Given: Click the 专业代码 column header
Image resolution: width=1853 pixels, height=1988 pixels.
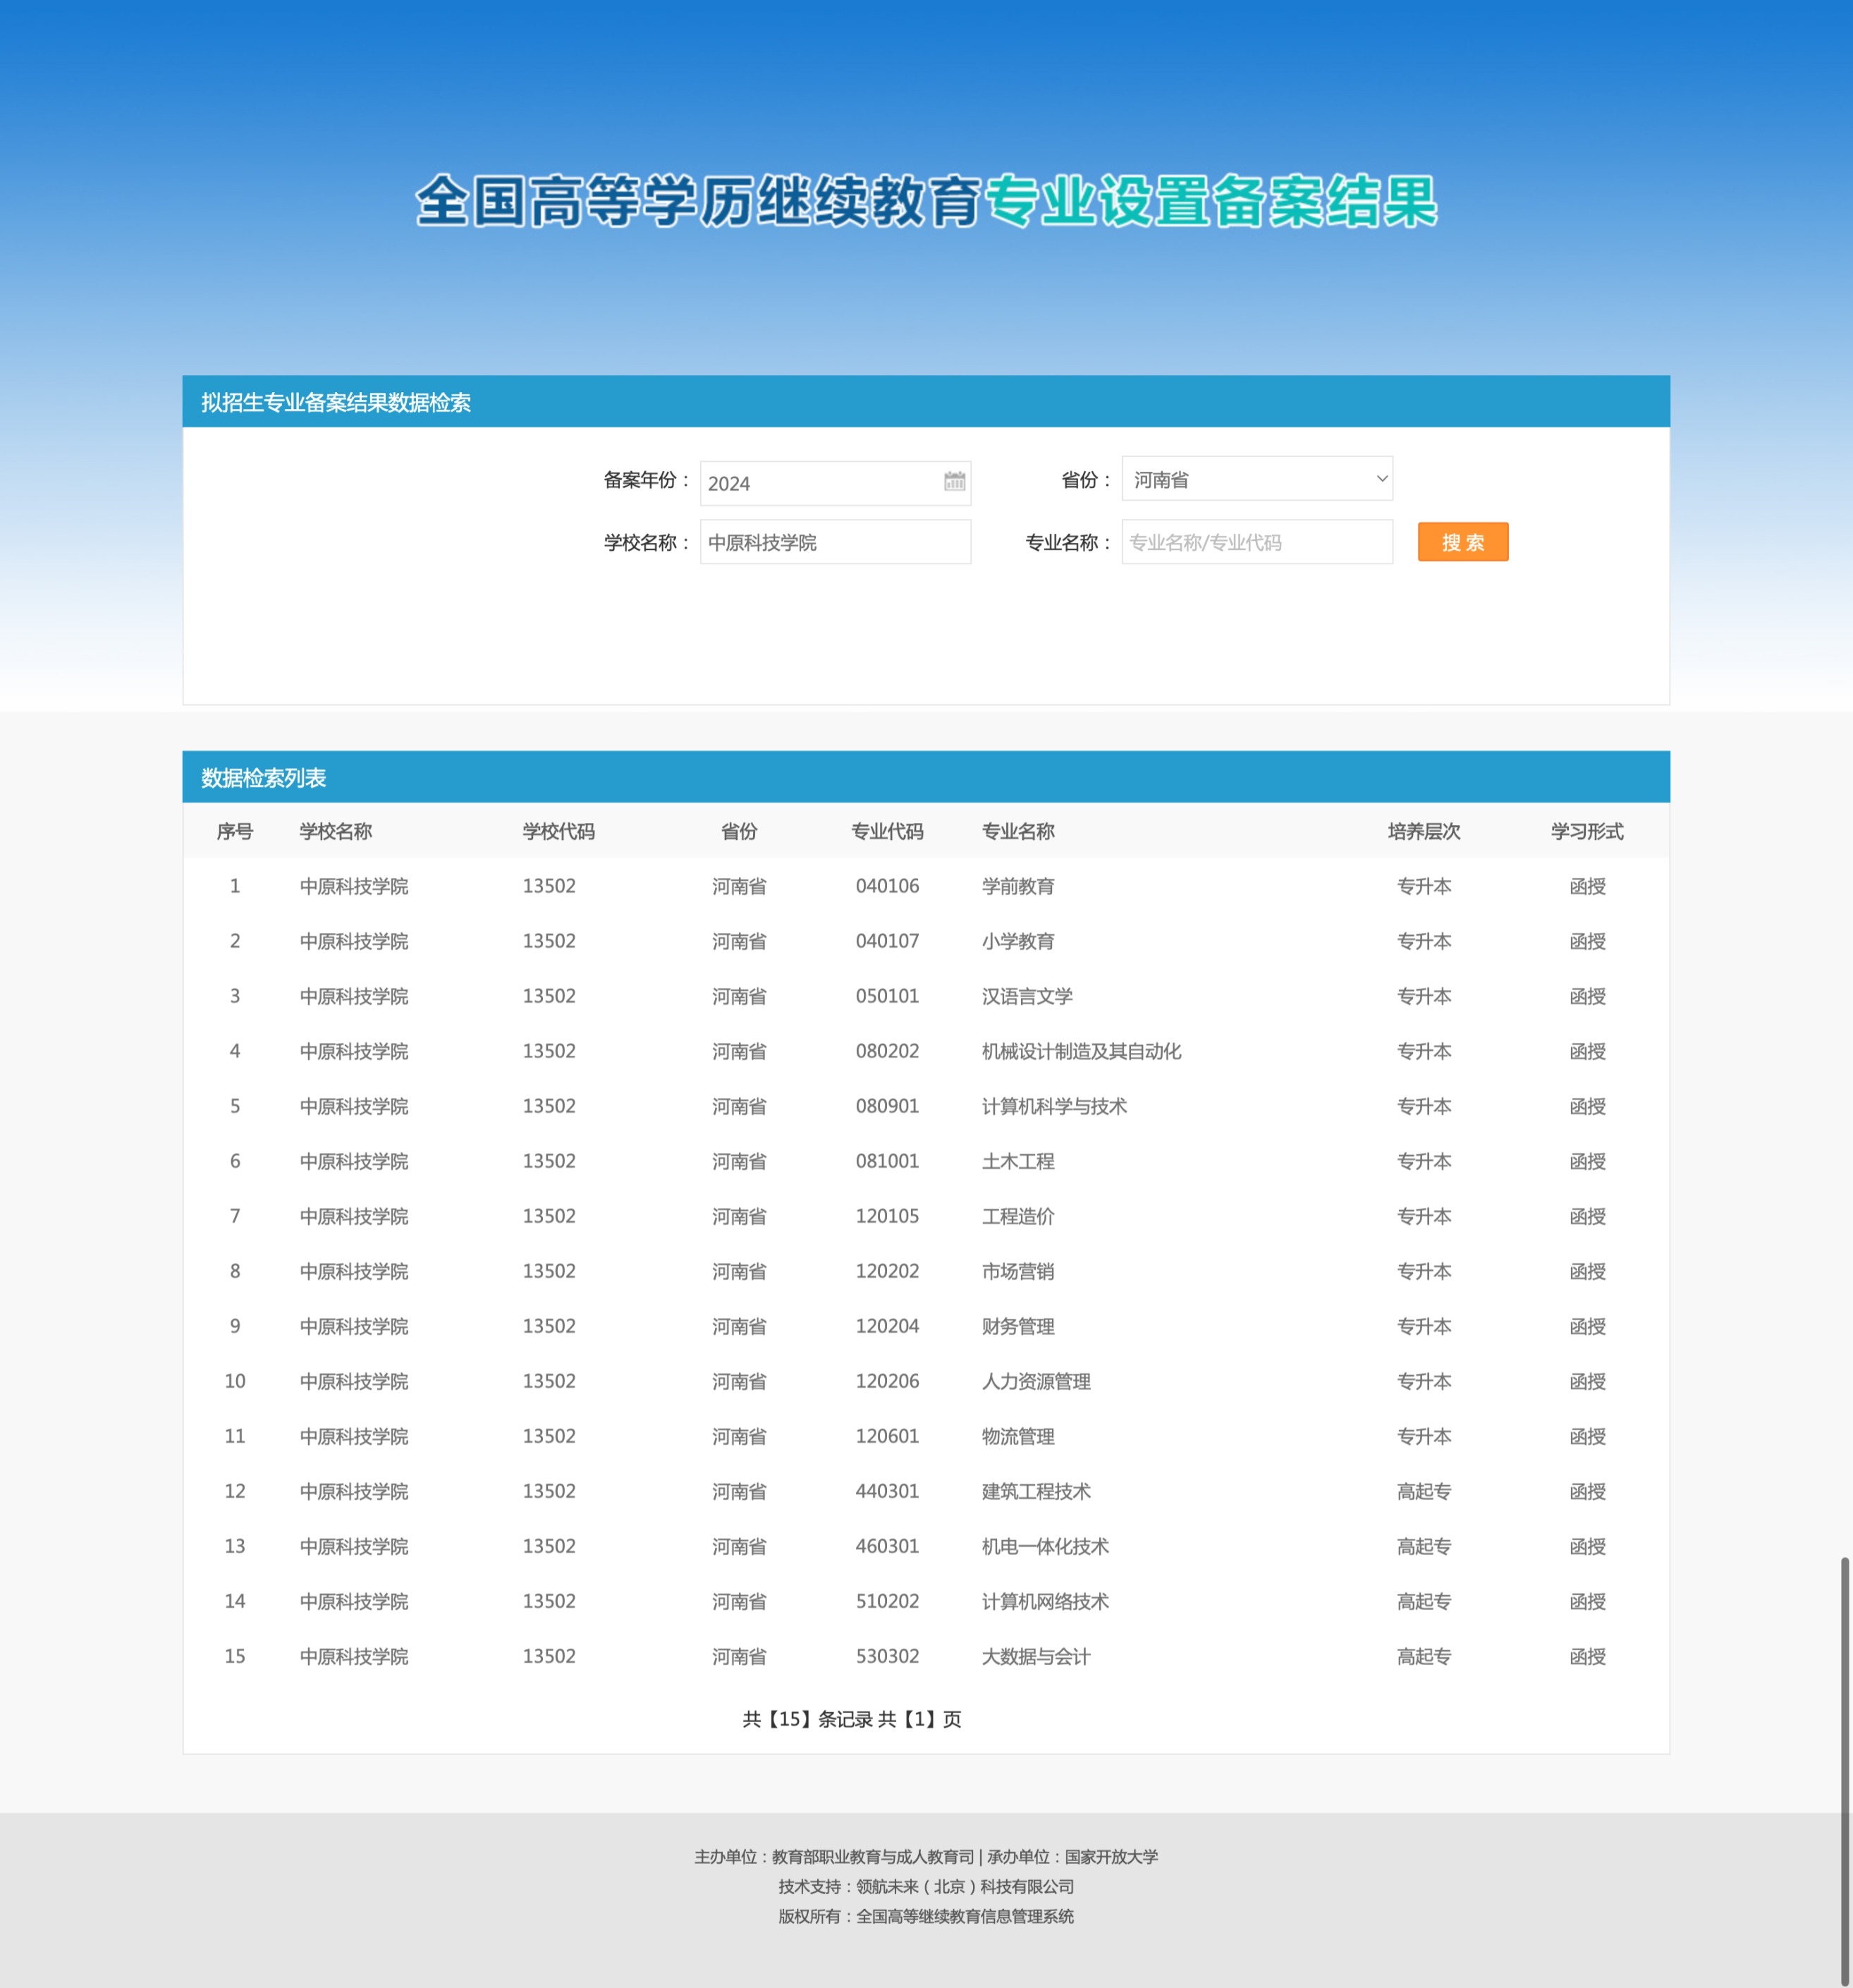Looking at the screenshot, I should tap(887, 832).
